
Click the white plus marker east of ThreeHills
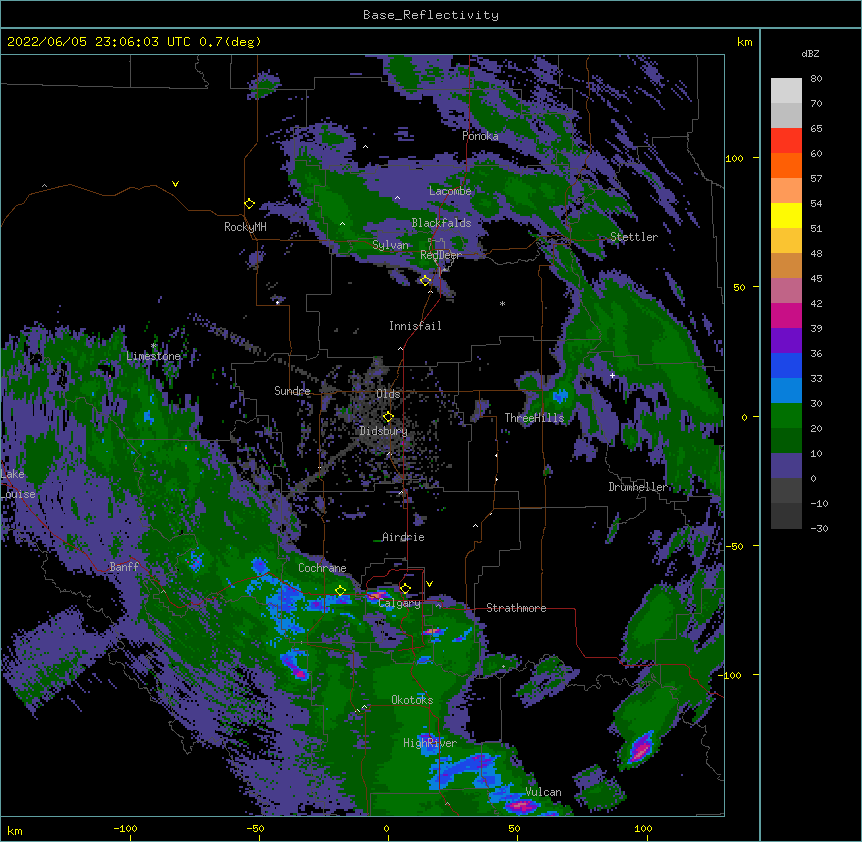[612, 375]
